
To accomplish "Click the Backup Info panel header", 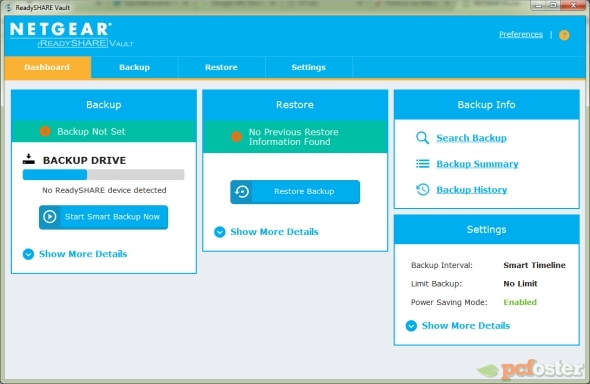I will [x=487, y=105].
